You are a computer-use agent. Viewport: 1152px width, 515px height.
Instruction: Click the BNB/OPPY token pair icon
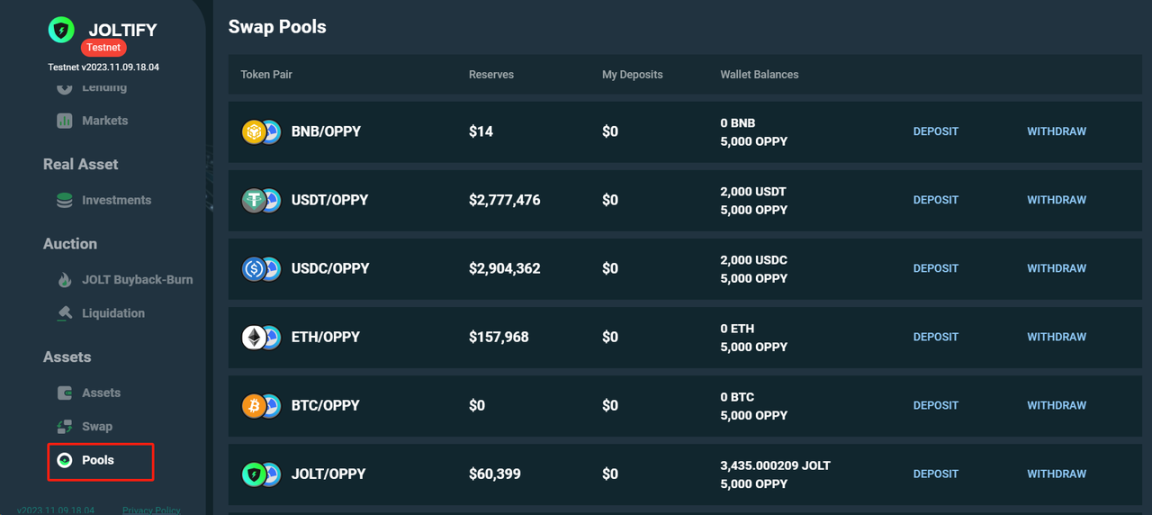coord(262,132)
